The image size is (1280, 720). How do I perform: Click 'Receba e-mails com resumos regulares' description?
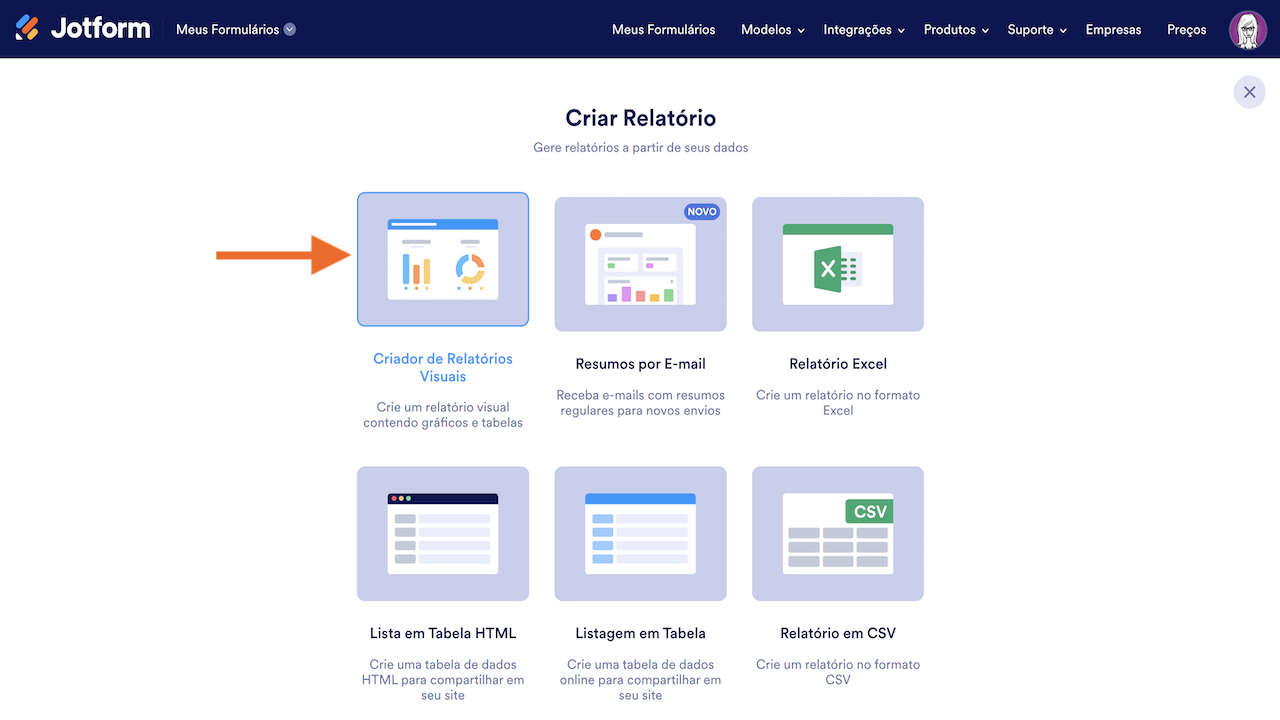click(640, 403)
